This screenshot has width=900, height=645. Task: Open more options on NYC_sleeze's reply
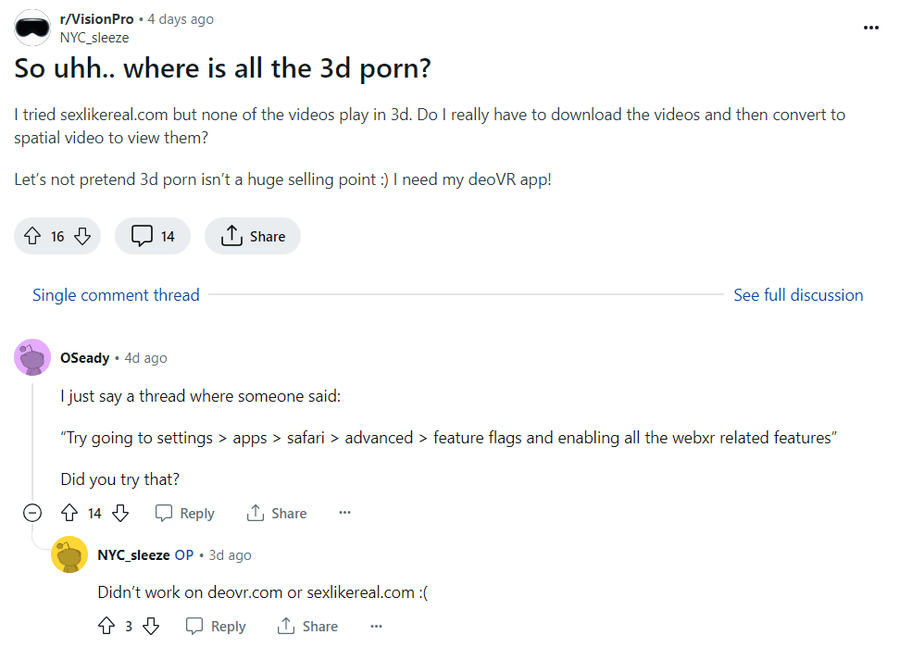(376, 626)
